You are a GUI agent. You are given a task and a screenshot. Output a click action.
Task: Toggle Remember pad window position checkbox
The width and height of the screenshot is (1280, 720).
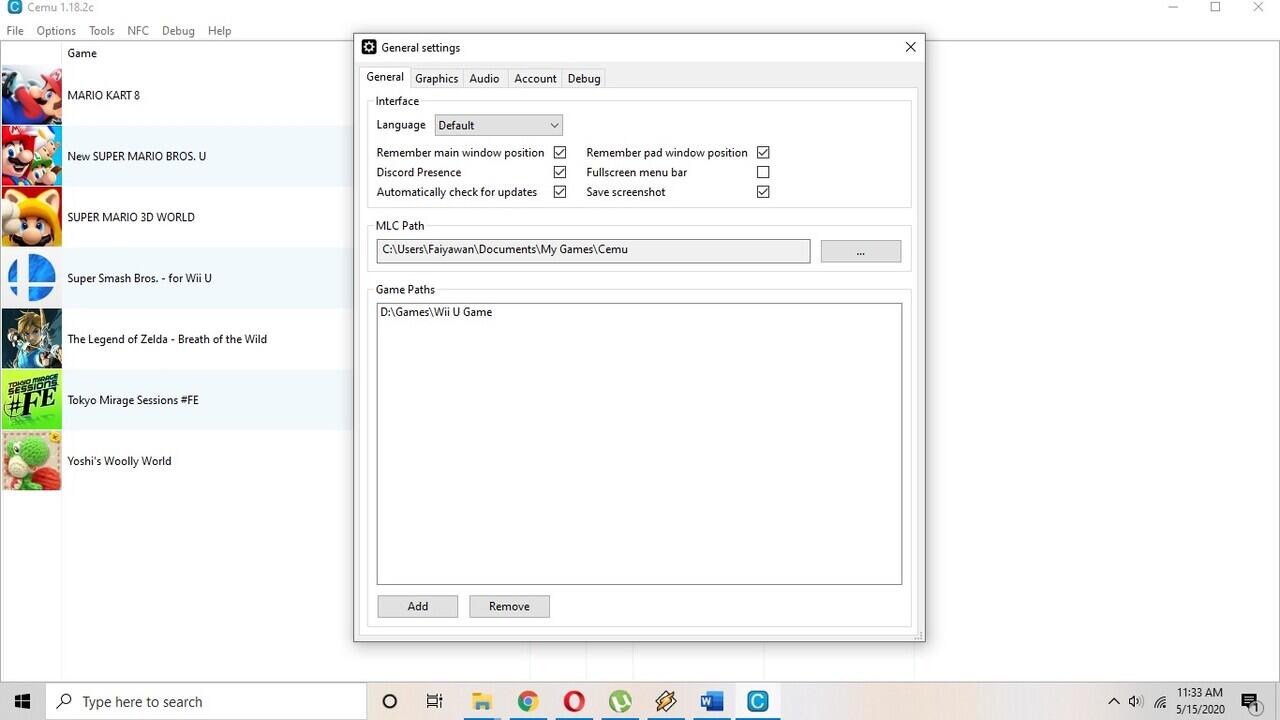point(763,152)
